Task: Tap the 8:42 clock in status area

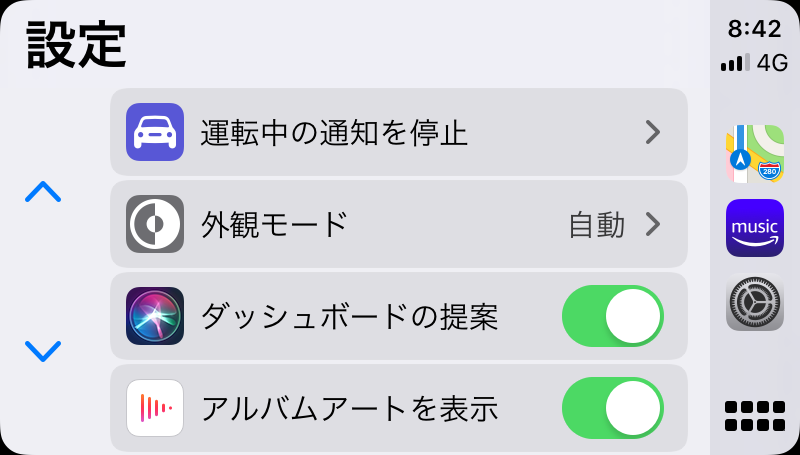Action: 755,29
